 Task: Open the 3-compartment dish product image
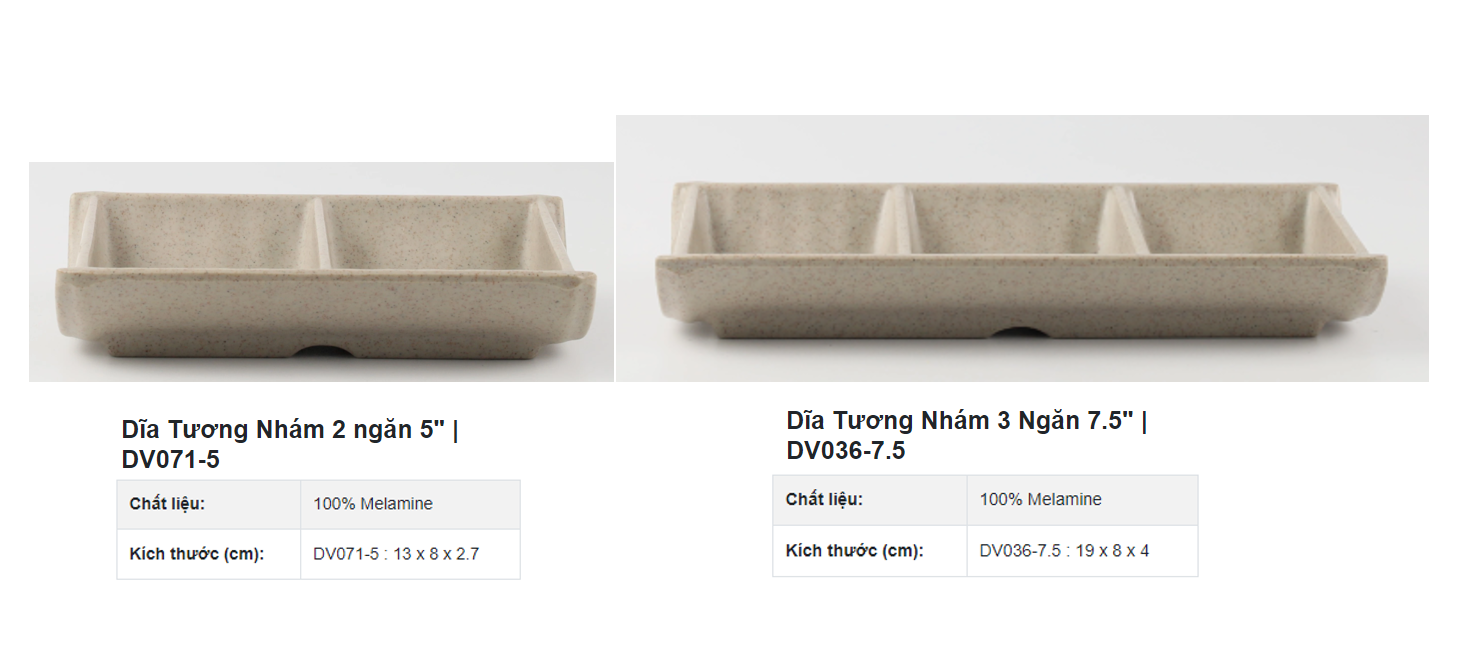pyautogui.click(x=1021, y=248)
